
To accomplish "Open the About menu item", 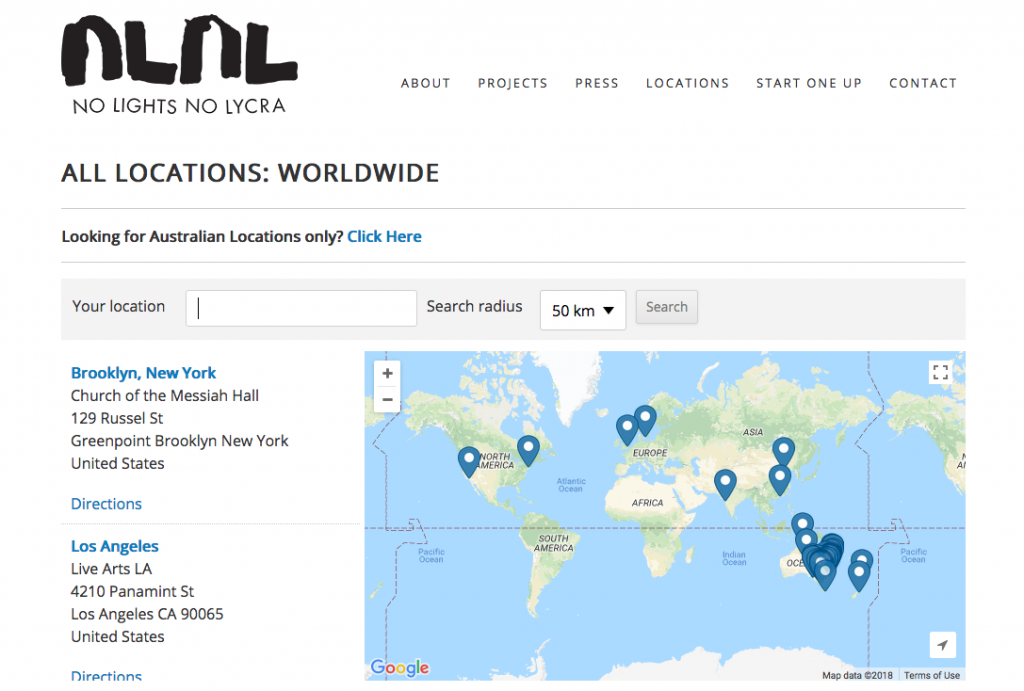I will 426,84.
